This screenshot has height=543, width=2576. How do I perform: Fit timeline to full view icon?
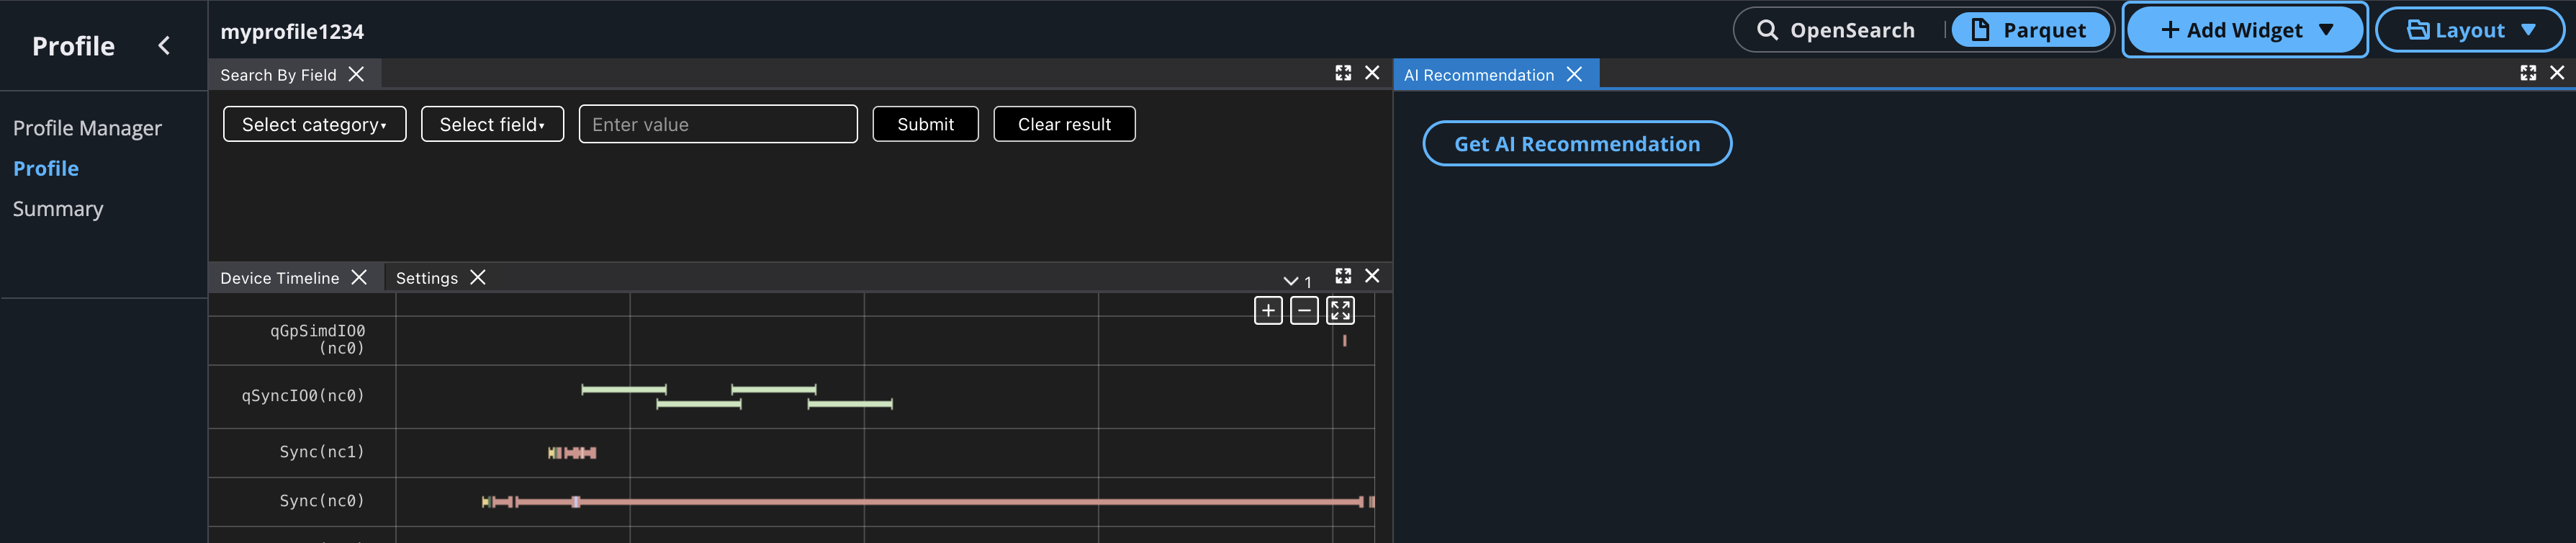point(1340,311)
